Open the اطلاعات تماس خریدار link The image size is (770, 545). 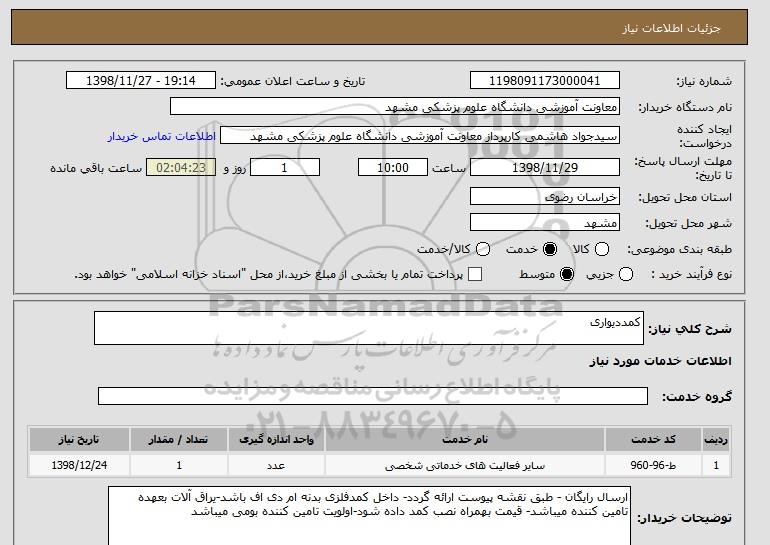[x=162, y=136]
